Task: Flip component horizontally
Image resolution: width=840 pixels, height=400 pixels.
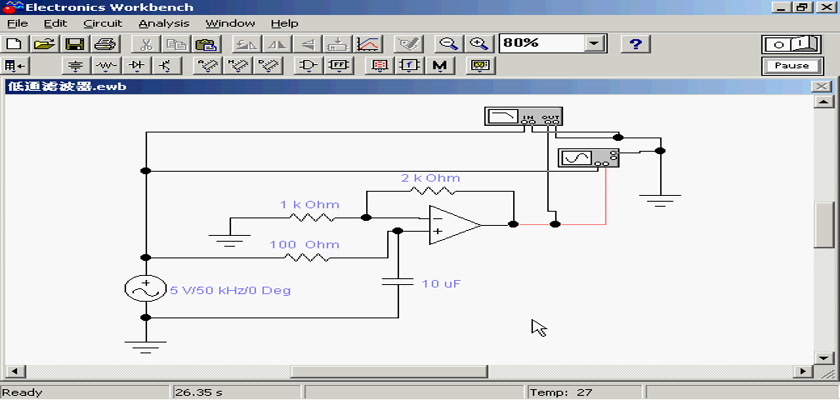Action: 277,44
